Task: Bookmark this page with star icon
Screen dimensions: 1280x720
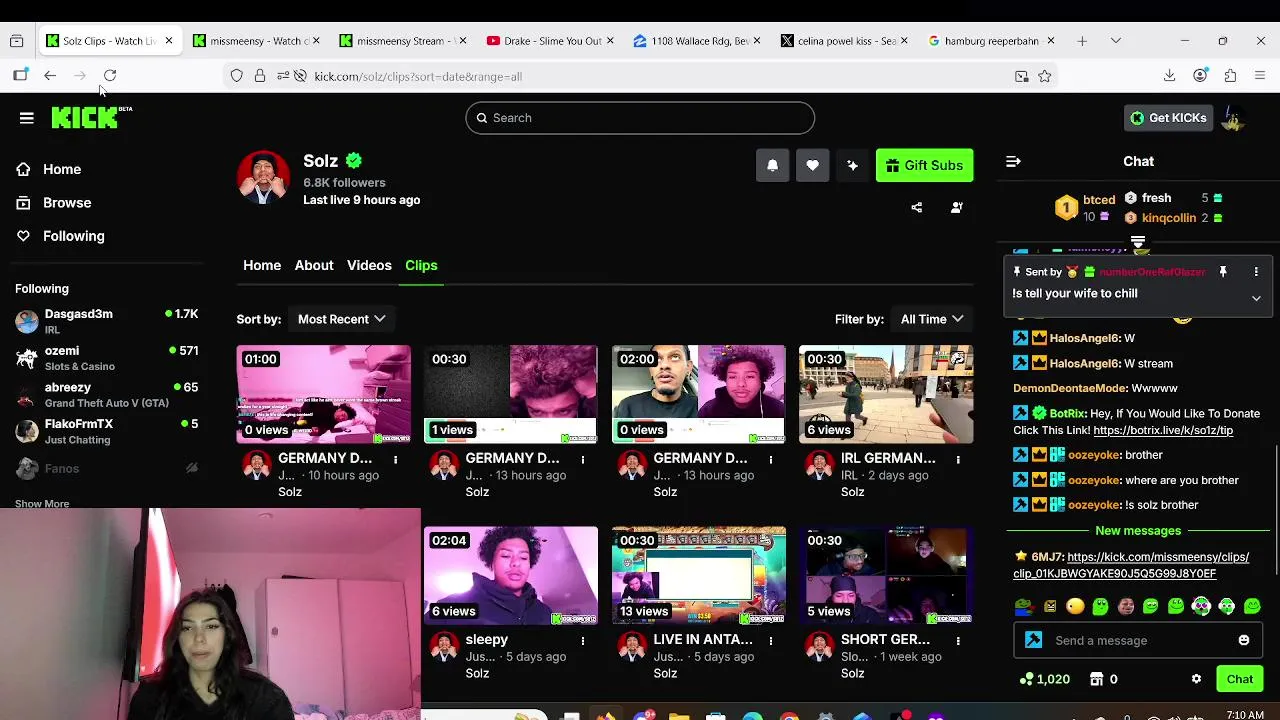Action: 1045,76
